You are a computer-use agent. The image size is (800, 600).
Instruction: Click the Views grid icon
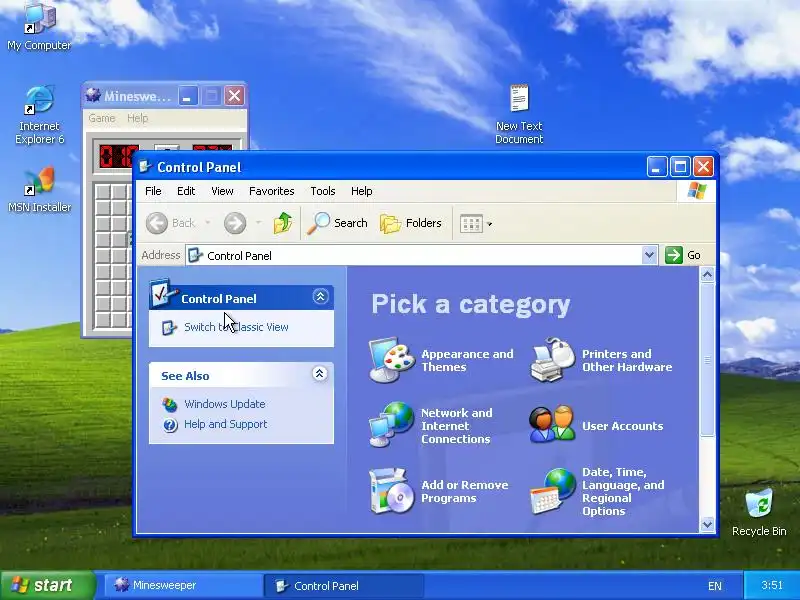[x=471, y=223]
